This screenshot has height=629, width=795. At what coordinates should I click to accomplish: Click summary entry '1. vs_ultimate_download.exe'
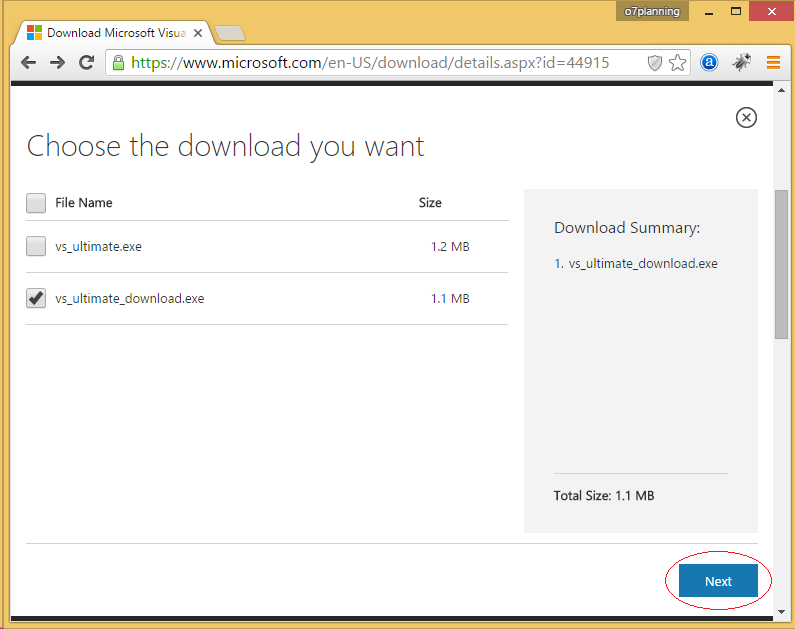tap(636, 264)
